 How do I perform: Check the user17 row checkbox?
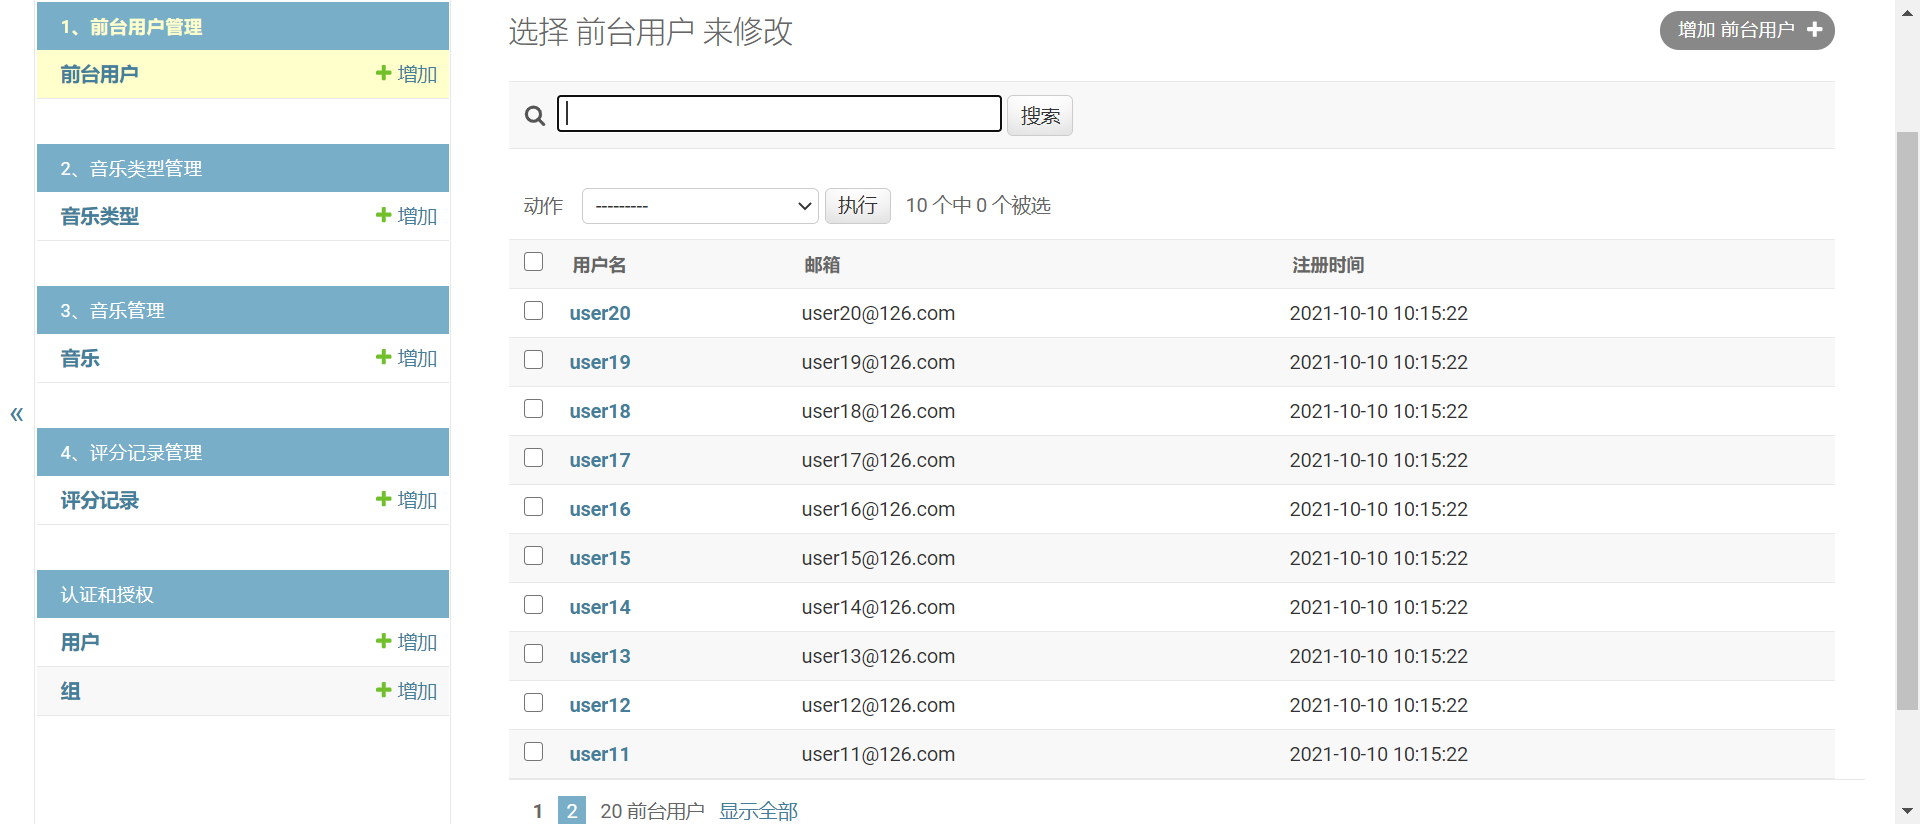click(534, 458)
